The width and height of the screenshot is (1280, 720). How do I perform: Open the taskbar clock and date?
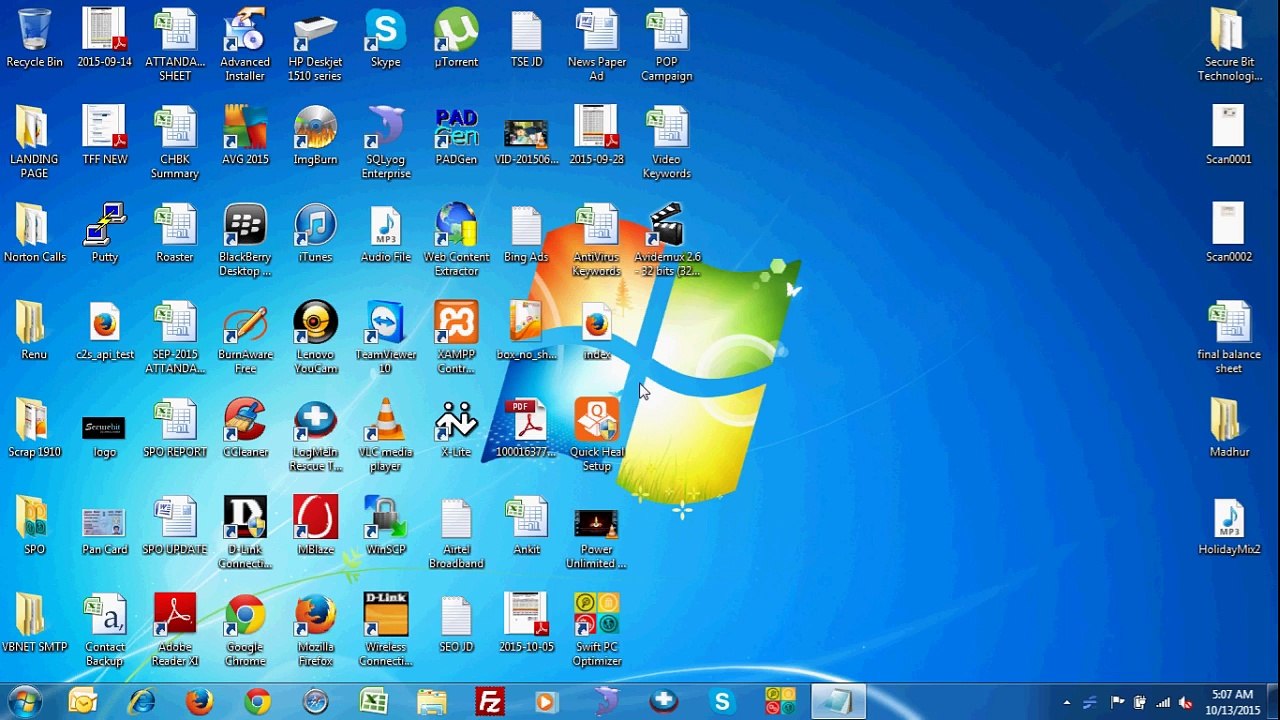pos(1232,702)
